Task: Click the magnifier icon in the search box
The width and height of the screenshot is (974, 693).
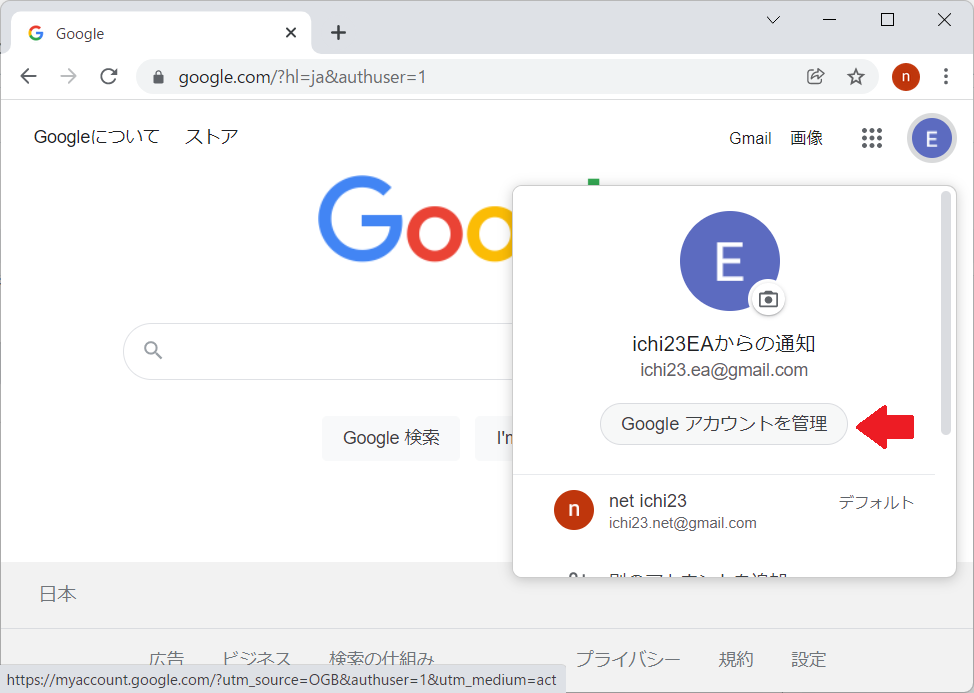Action: tap(152, 350)
